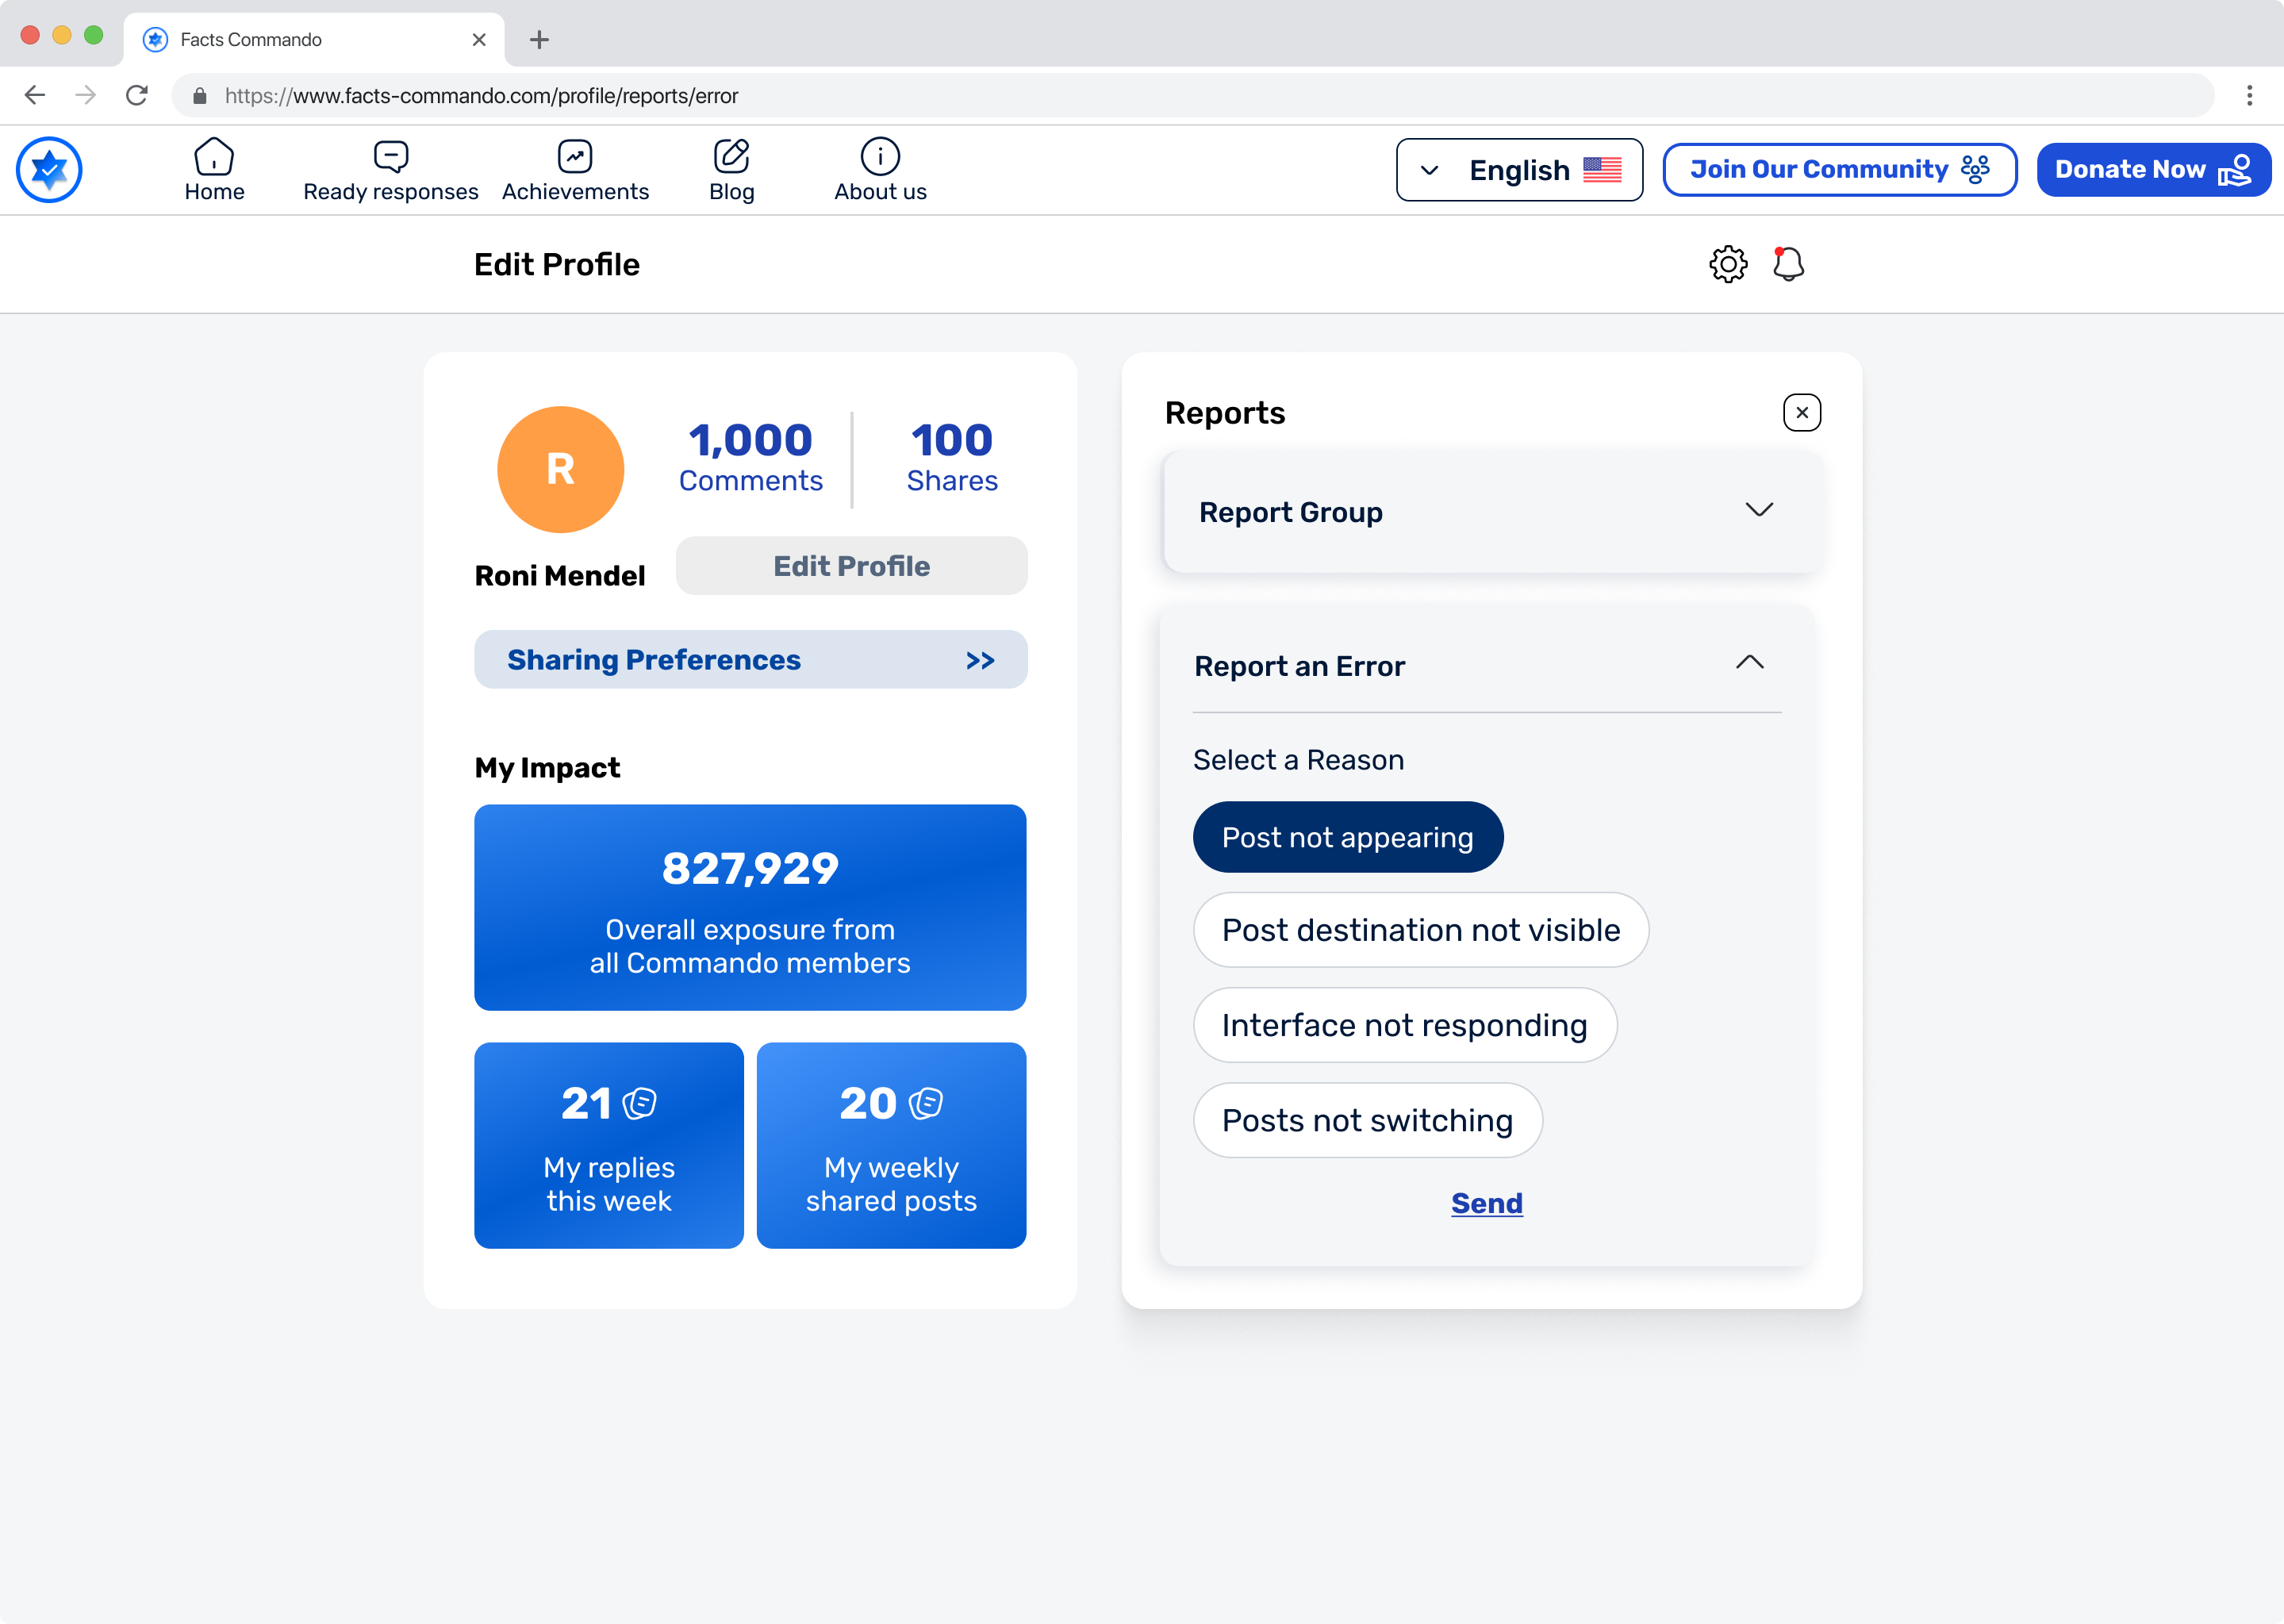Click the US flag icon

[1602, 170]
